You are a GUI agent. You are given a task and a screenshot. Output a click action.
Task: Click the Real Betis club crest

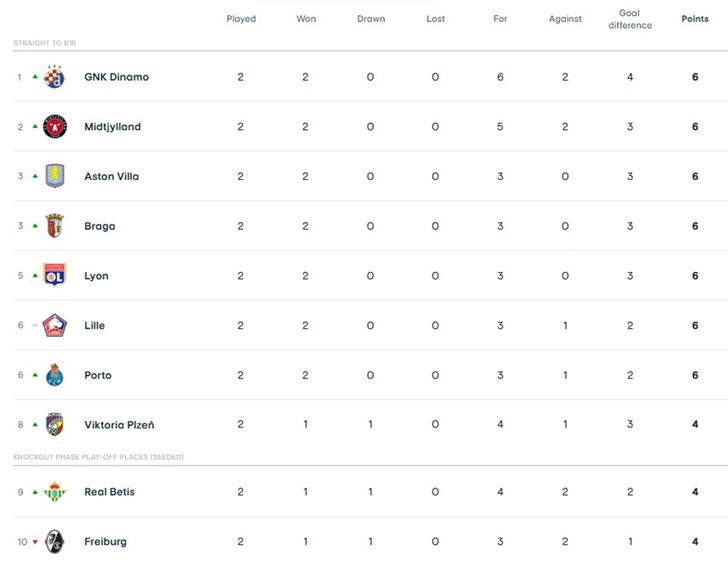coord(55,492)
